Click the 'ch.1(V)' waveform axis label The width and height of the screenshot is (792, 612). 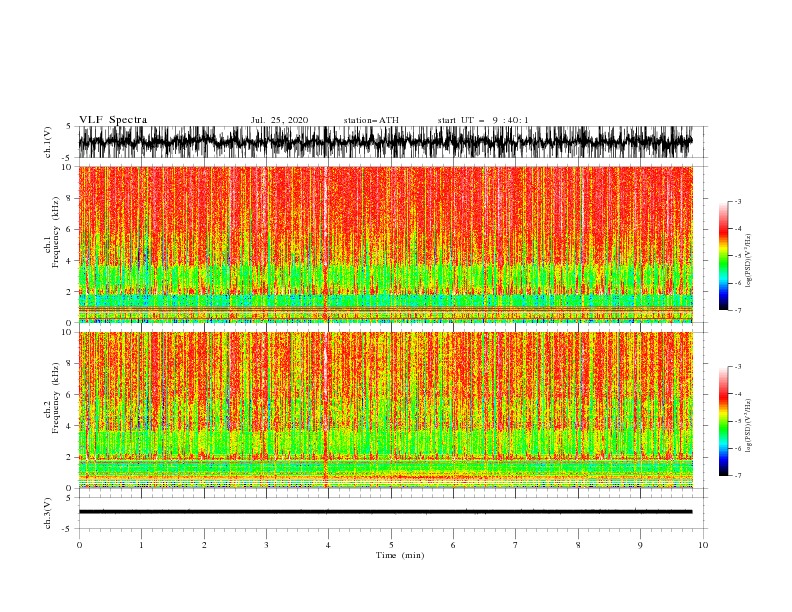pyautogui.click(x=48, y=142)
